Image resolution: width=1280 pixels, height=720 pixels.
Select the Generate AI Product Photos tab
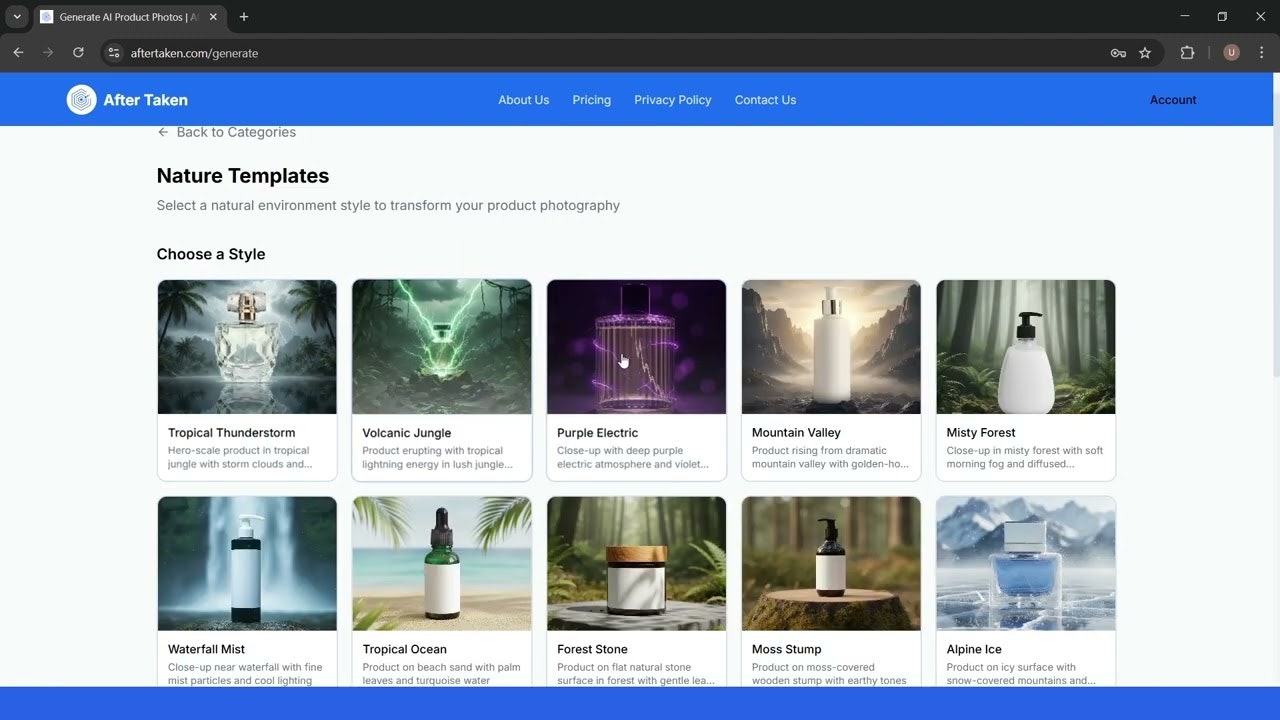click(x=128, y=17)
